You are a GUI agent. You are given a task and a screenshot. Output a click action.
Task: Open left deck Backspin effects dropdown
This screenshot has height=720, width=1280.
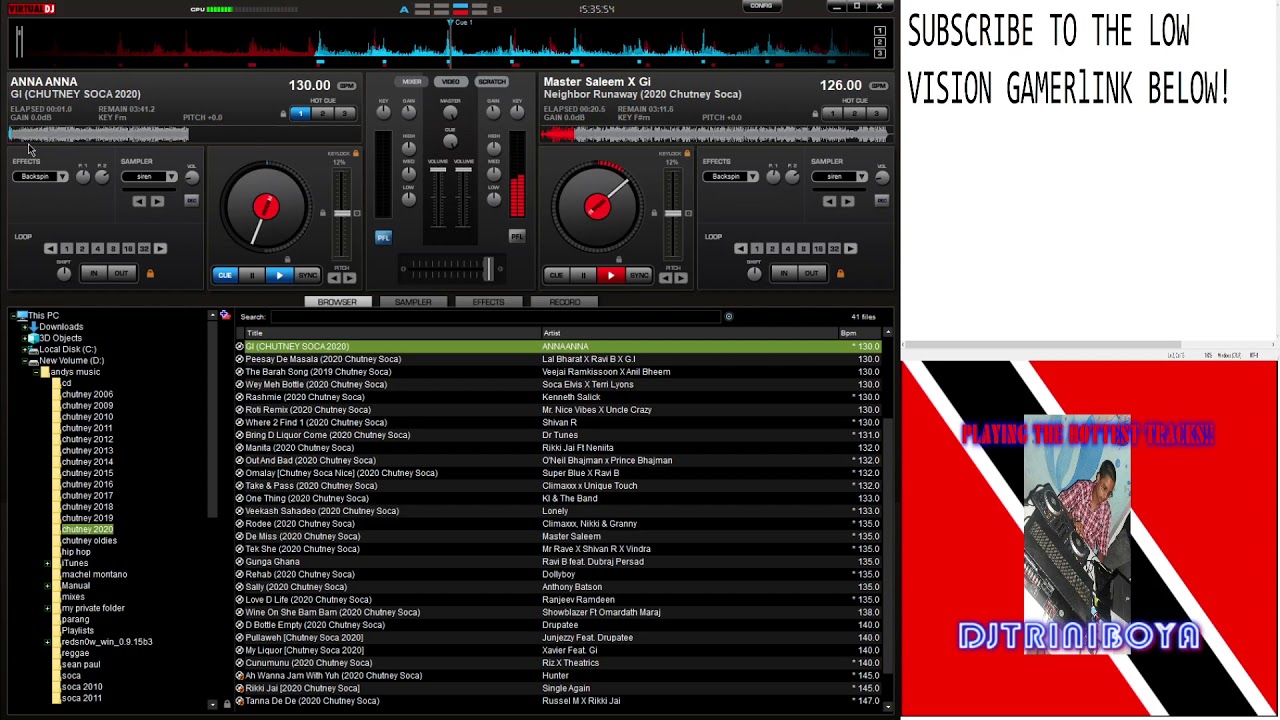pos(62,177)
